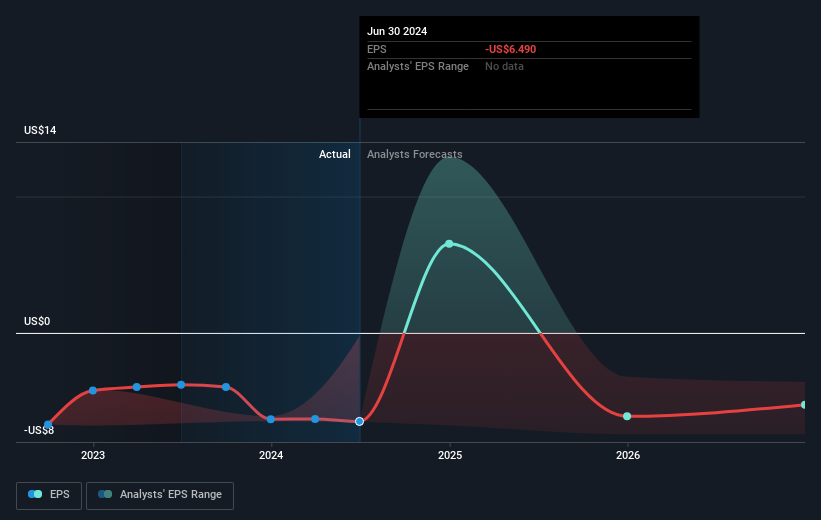Select the 2026 forecast data point

tap(627, 416)
